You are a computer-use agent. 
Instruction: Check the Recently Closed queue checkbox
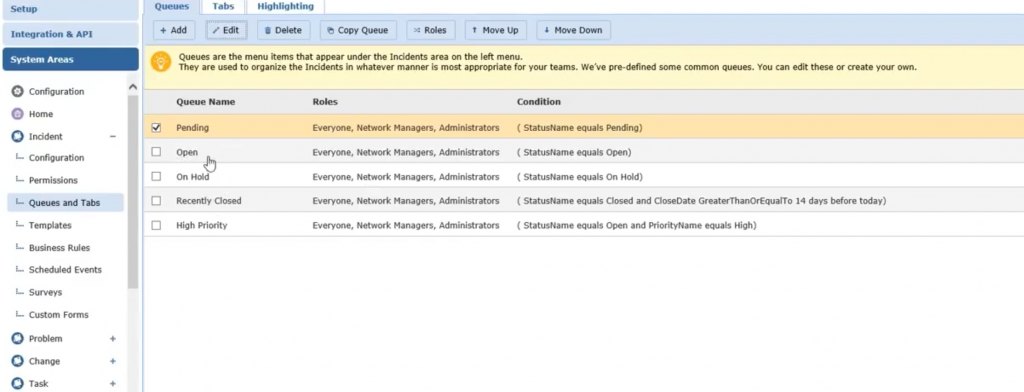point(156,201)
